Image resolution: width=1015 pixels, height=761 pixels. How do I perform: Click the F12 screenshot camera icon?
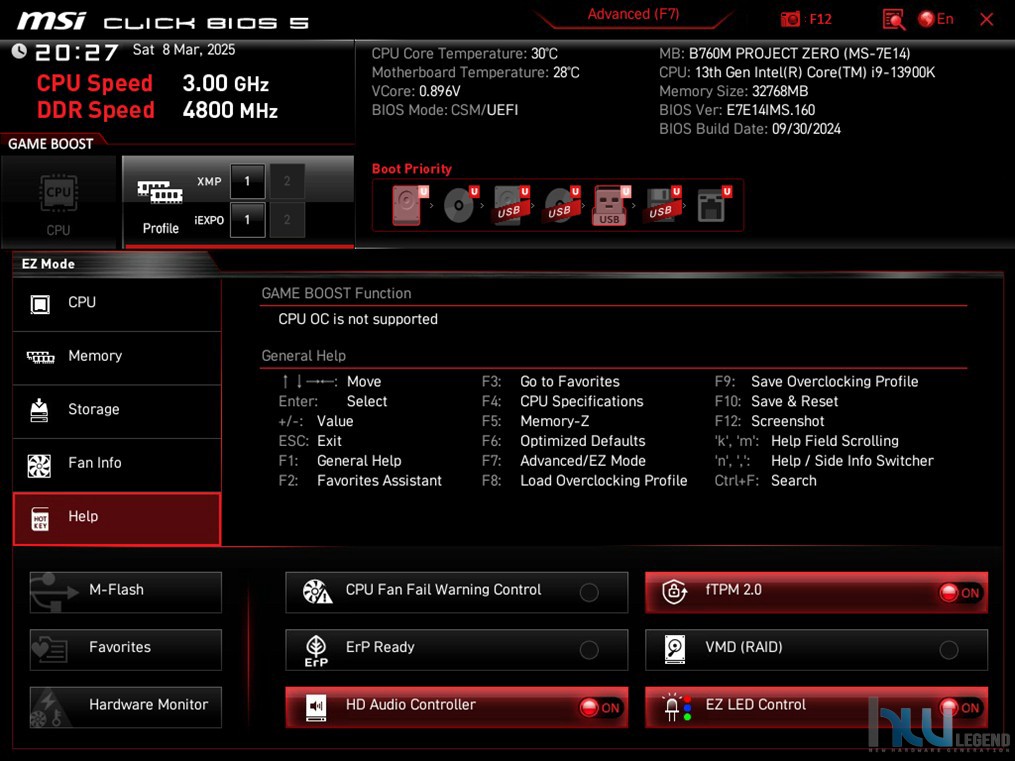point(790,19)
